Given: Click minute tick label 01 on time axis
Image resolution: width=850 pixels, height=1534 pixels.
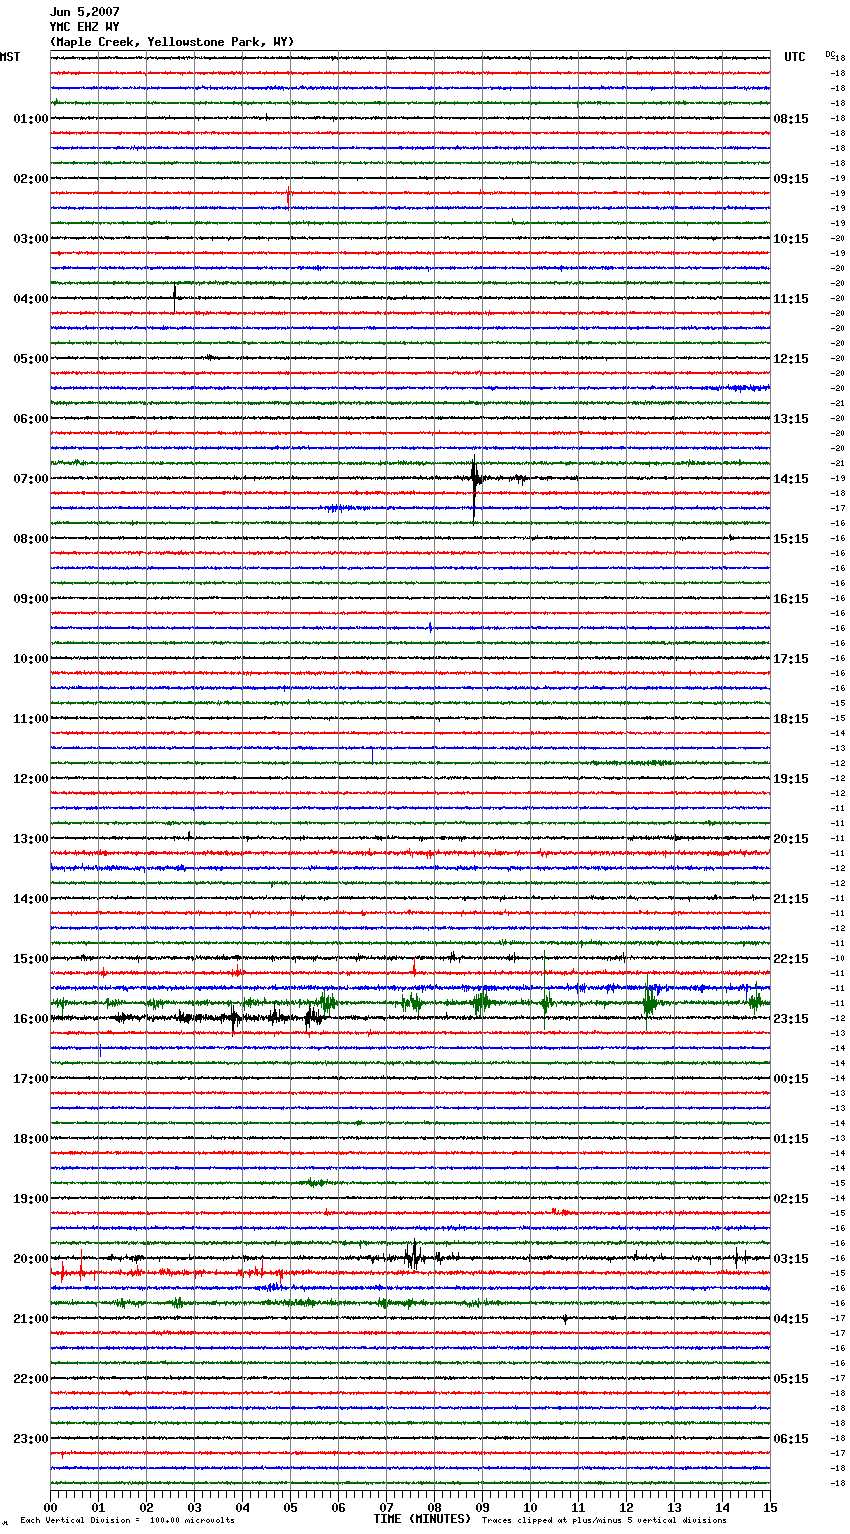Looking at the screenshot, I should point(98,1507).
